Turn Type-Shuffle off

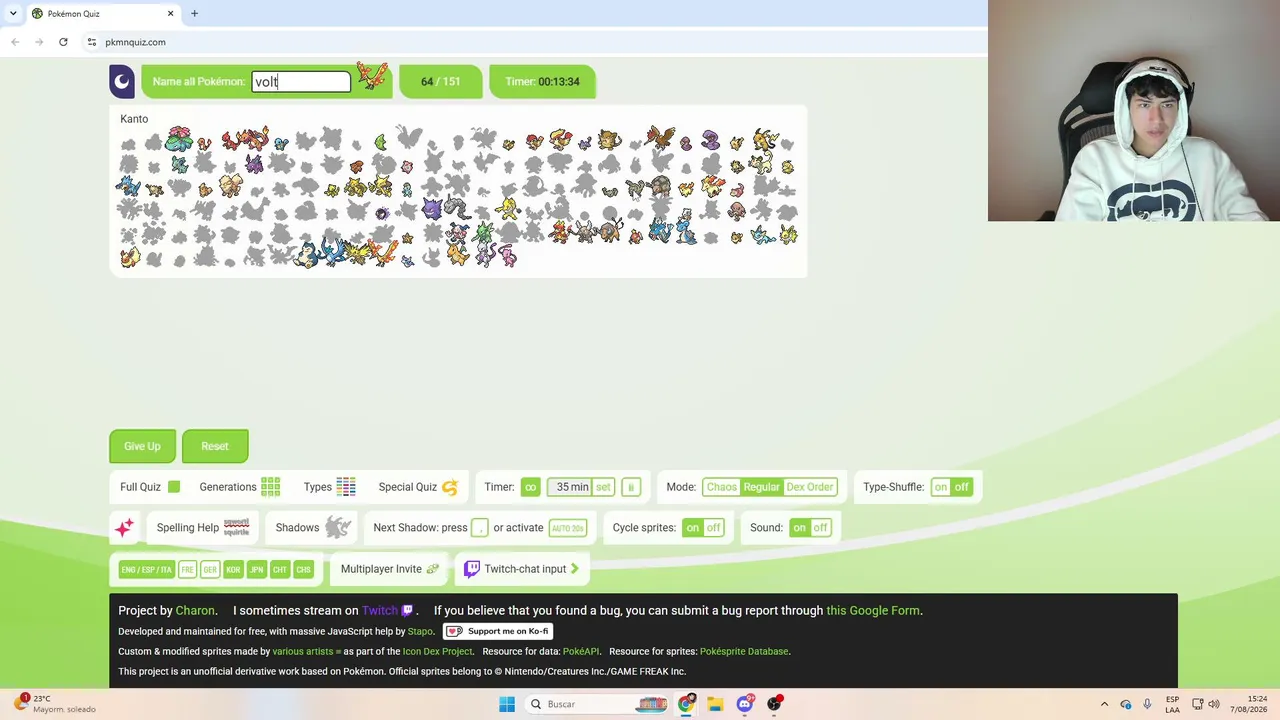click(961, 487)
